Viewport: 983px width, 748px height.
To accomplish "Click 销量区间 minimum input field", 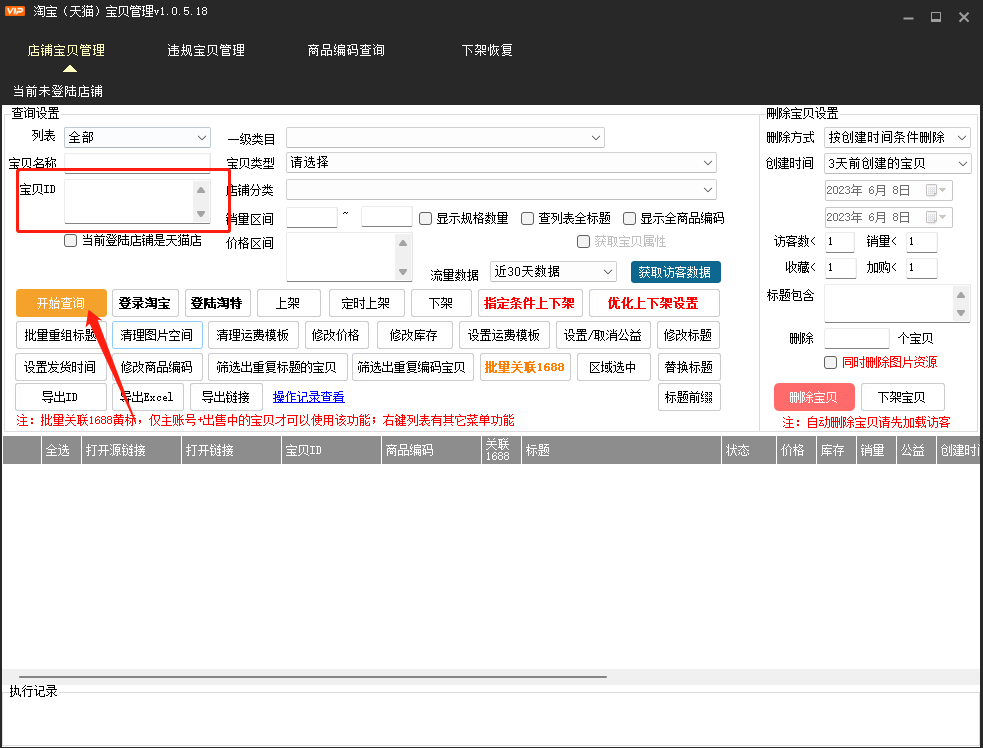I will [312, 218].
